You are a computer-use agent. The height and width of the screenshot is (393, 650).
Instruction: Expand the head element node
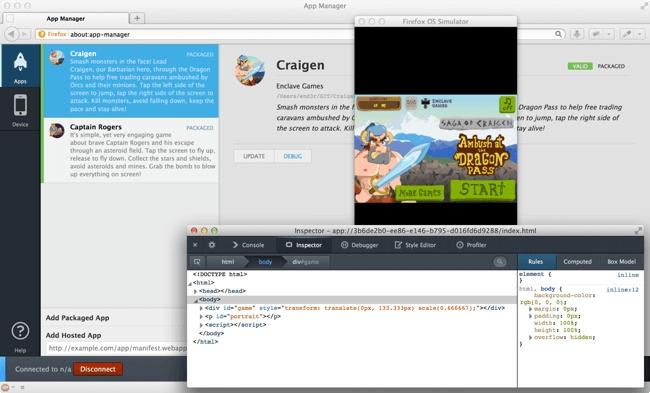[196, 291]
